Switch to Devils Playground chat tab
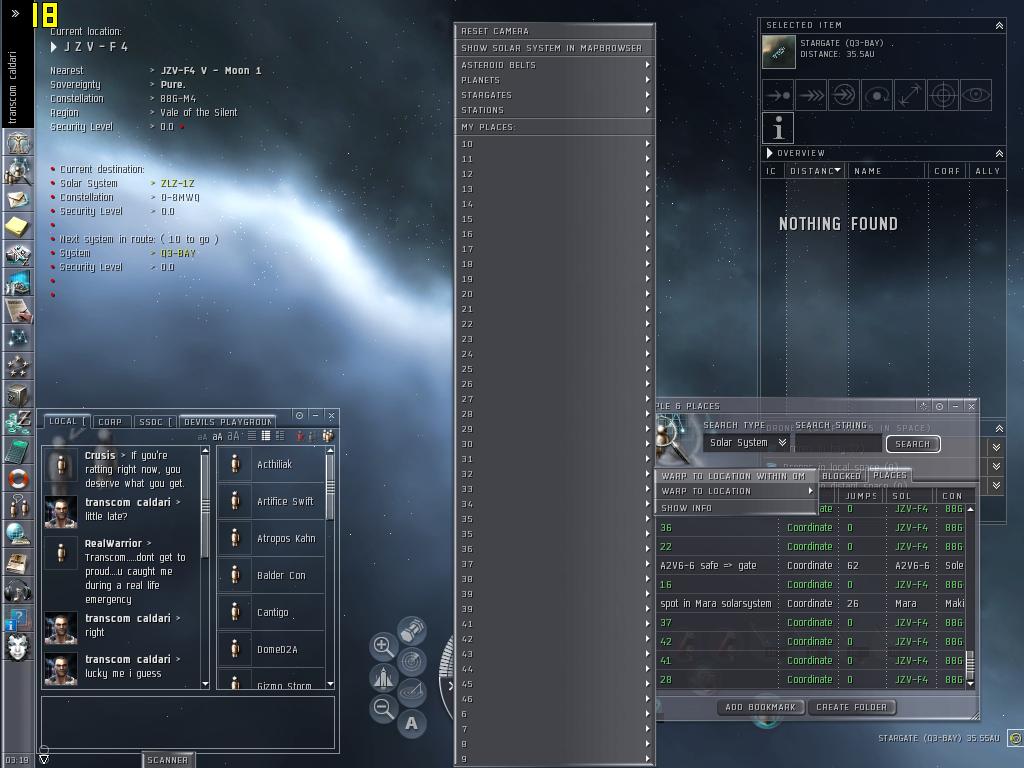The height and width of the screenshot is (768, 1024). pyautogui.click(x=227, y=422)
